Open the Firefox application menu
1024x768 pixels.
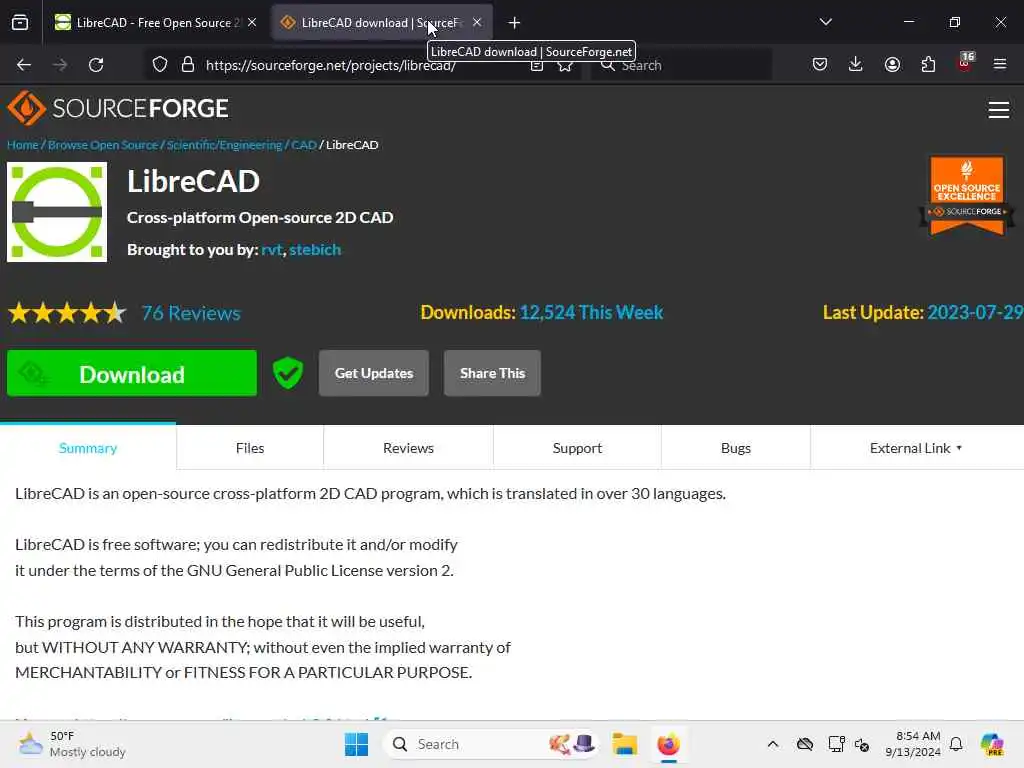click(1000, 64)
